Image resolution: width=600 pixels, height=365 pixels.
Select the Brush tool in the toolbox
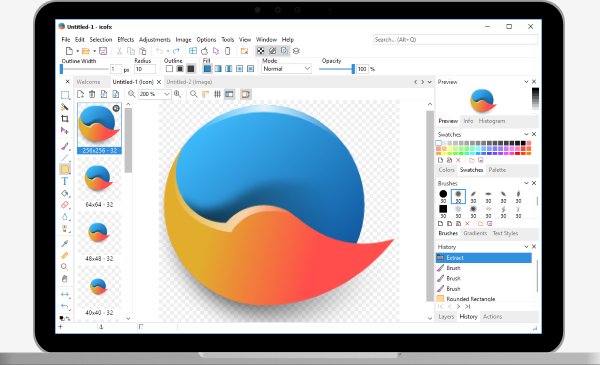tap(65, 146)
